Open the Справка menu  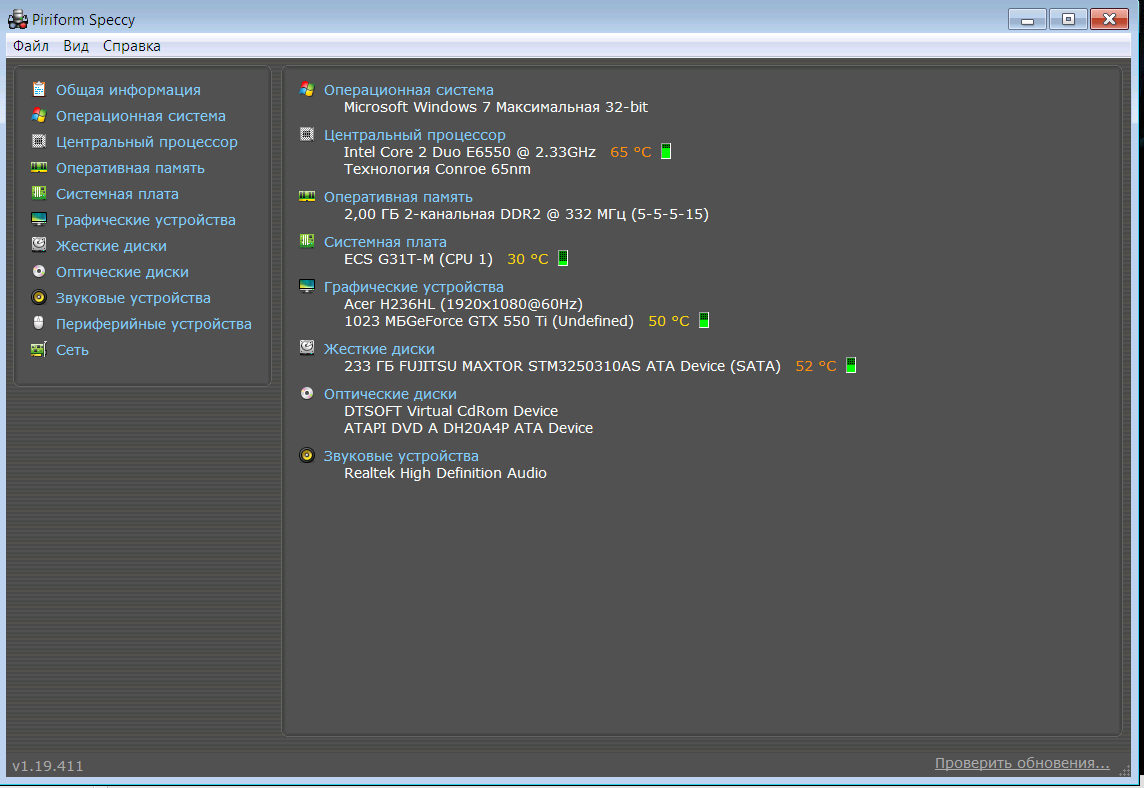pos(131,46)
